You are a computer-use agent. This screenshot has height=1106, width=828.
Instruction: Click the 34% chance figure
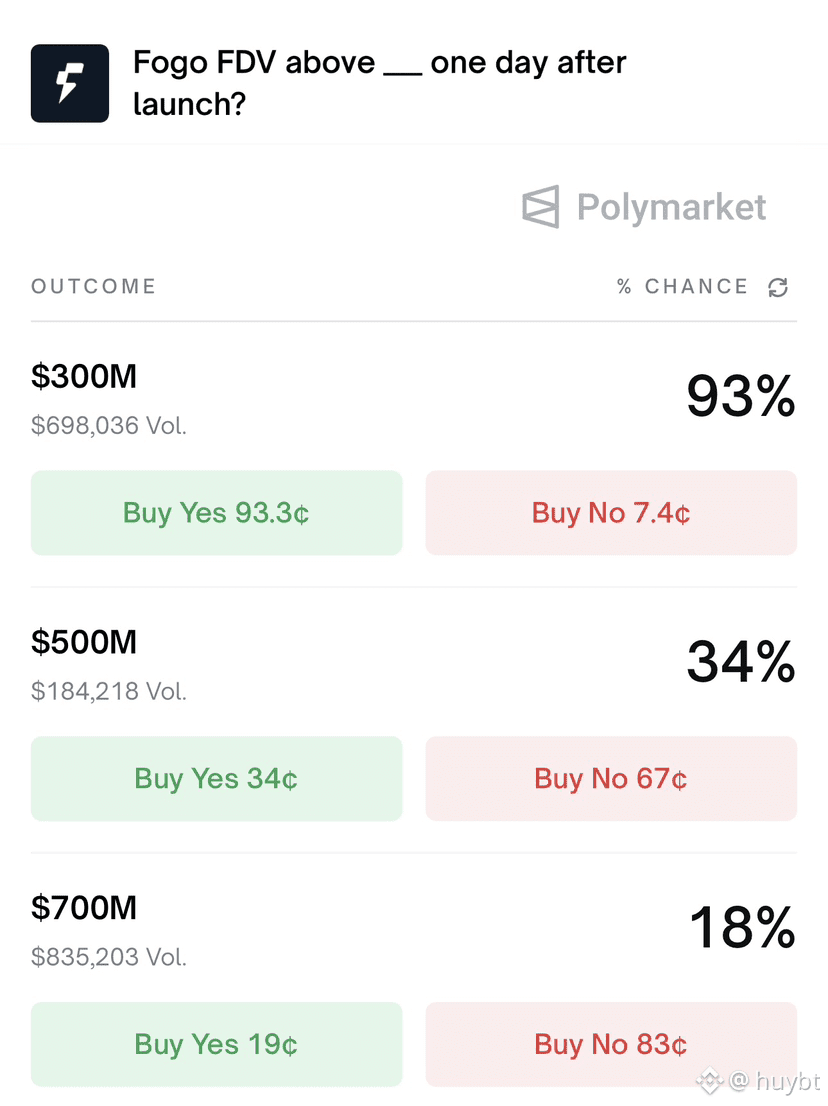740,662
